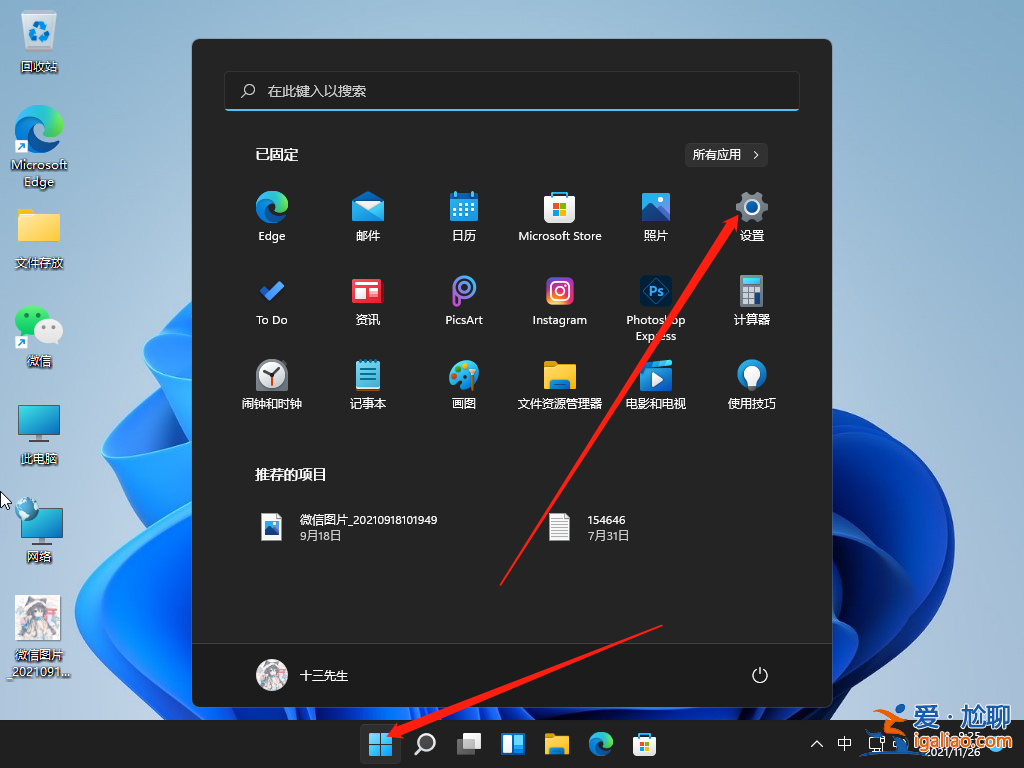Open the Recycle Bin on the desktop
The width and height of the screenshot is (1024, 768).
pyautogui.click(x=38, y=30)
